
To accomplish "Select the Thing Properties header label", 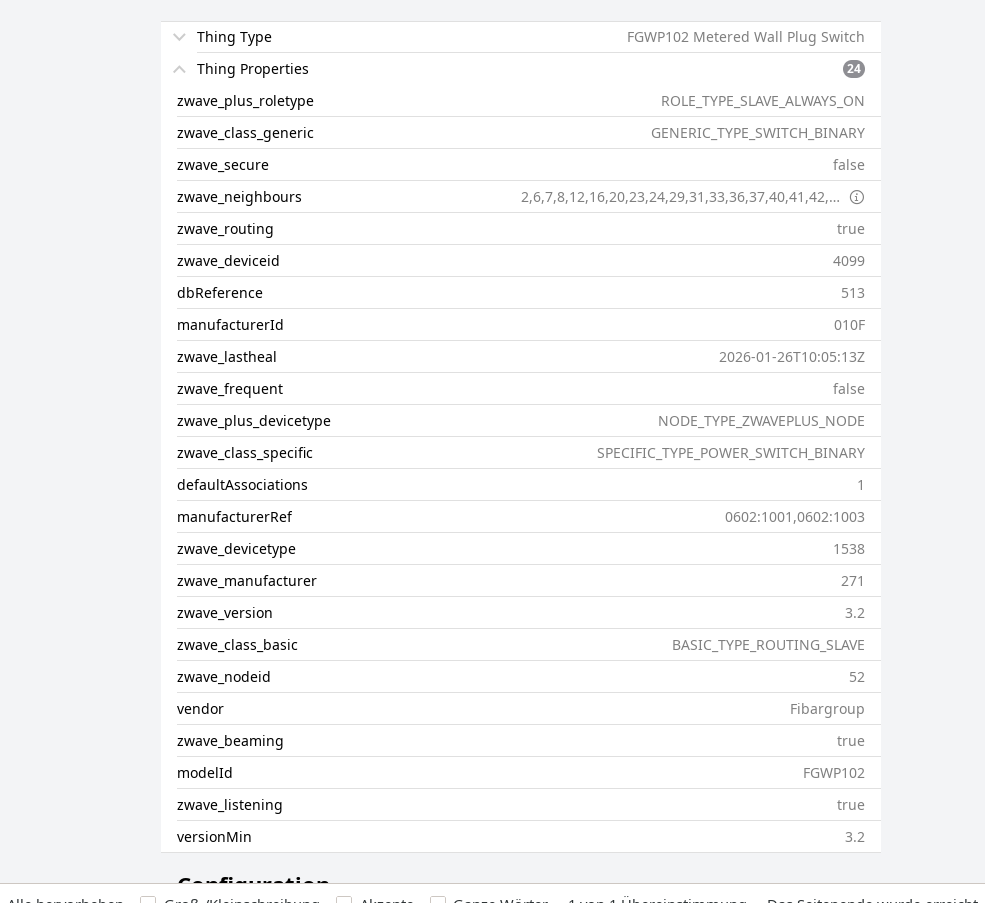I will (253, 69).
